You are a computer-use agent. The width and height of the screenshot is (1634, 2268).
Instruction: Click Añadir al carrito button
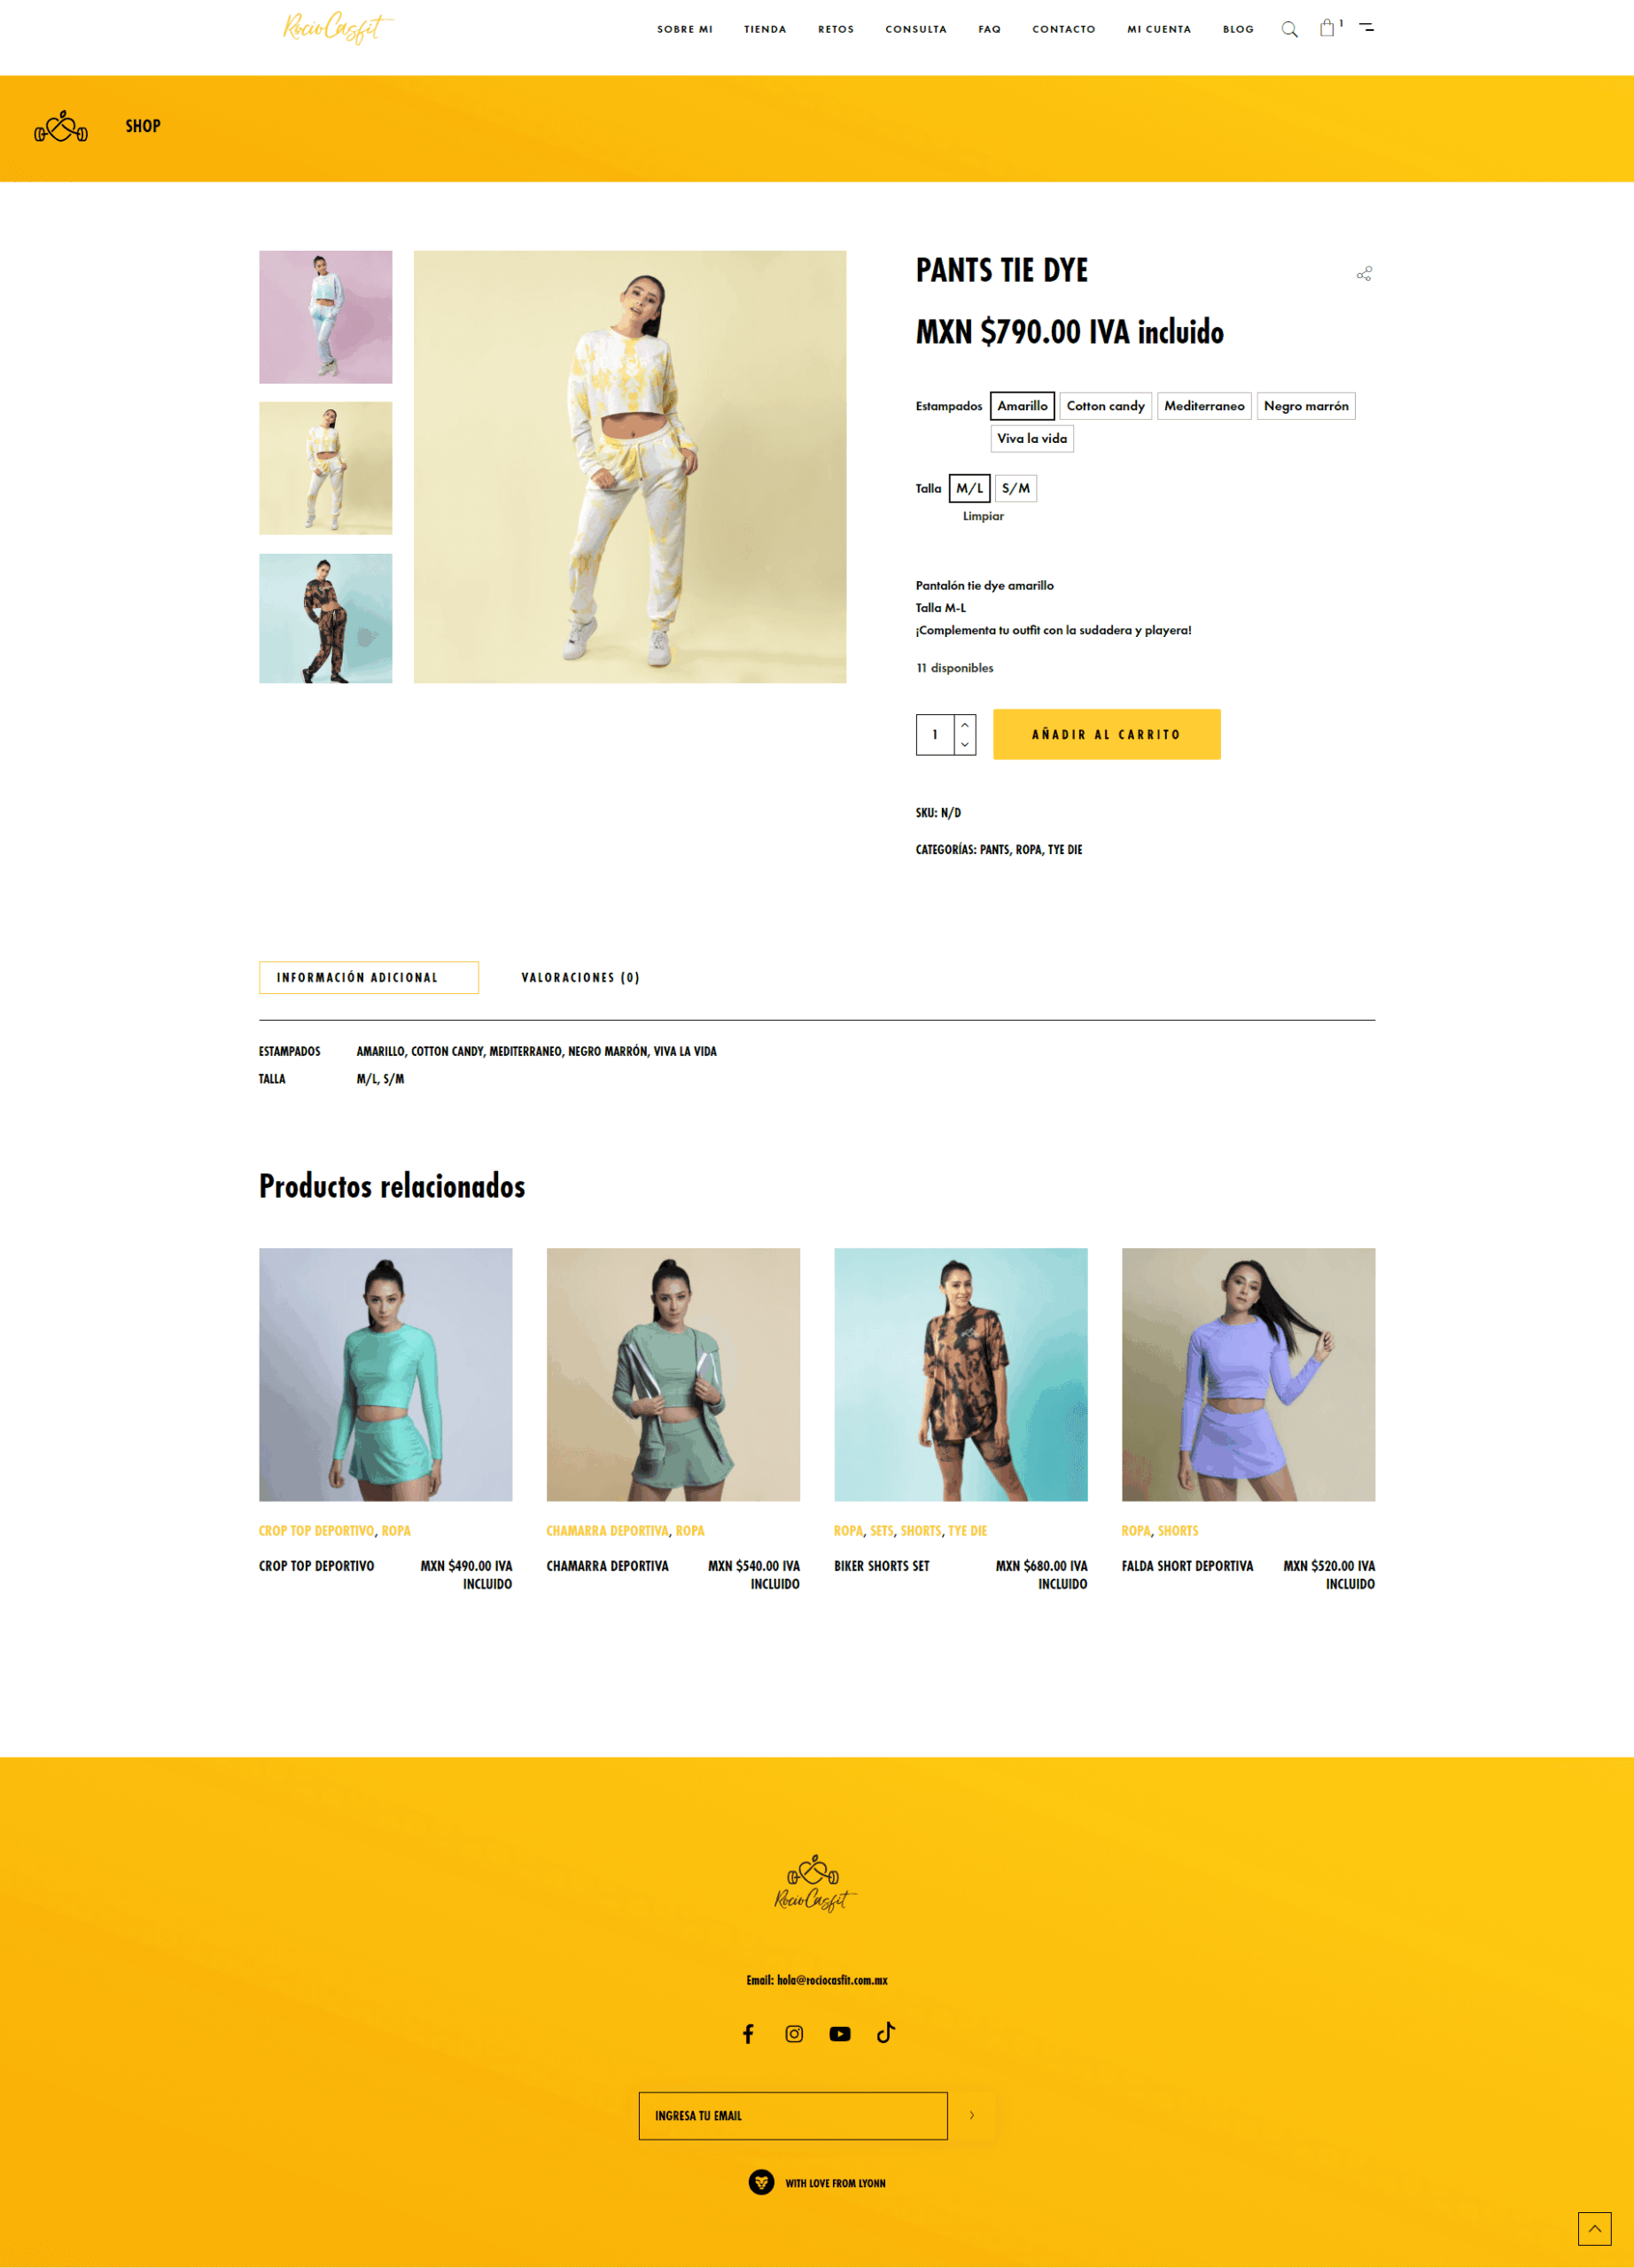[x=1106, y=734]
